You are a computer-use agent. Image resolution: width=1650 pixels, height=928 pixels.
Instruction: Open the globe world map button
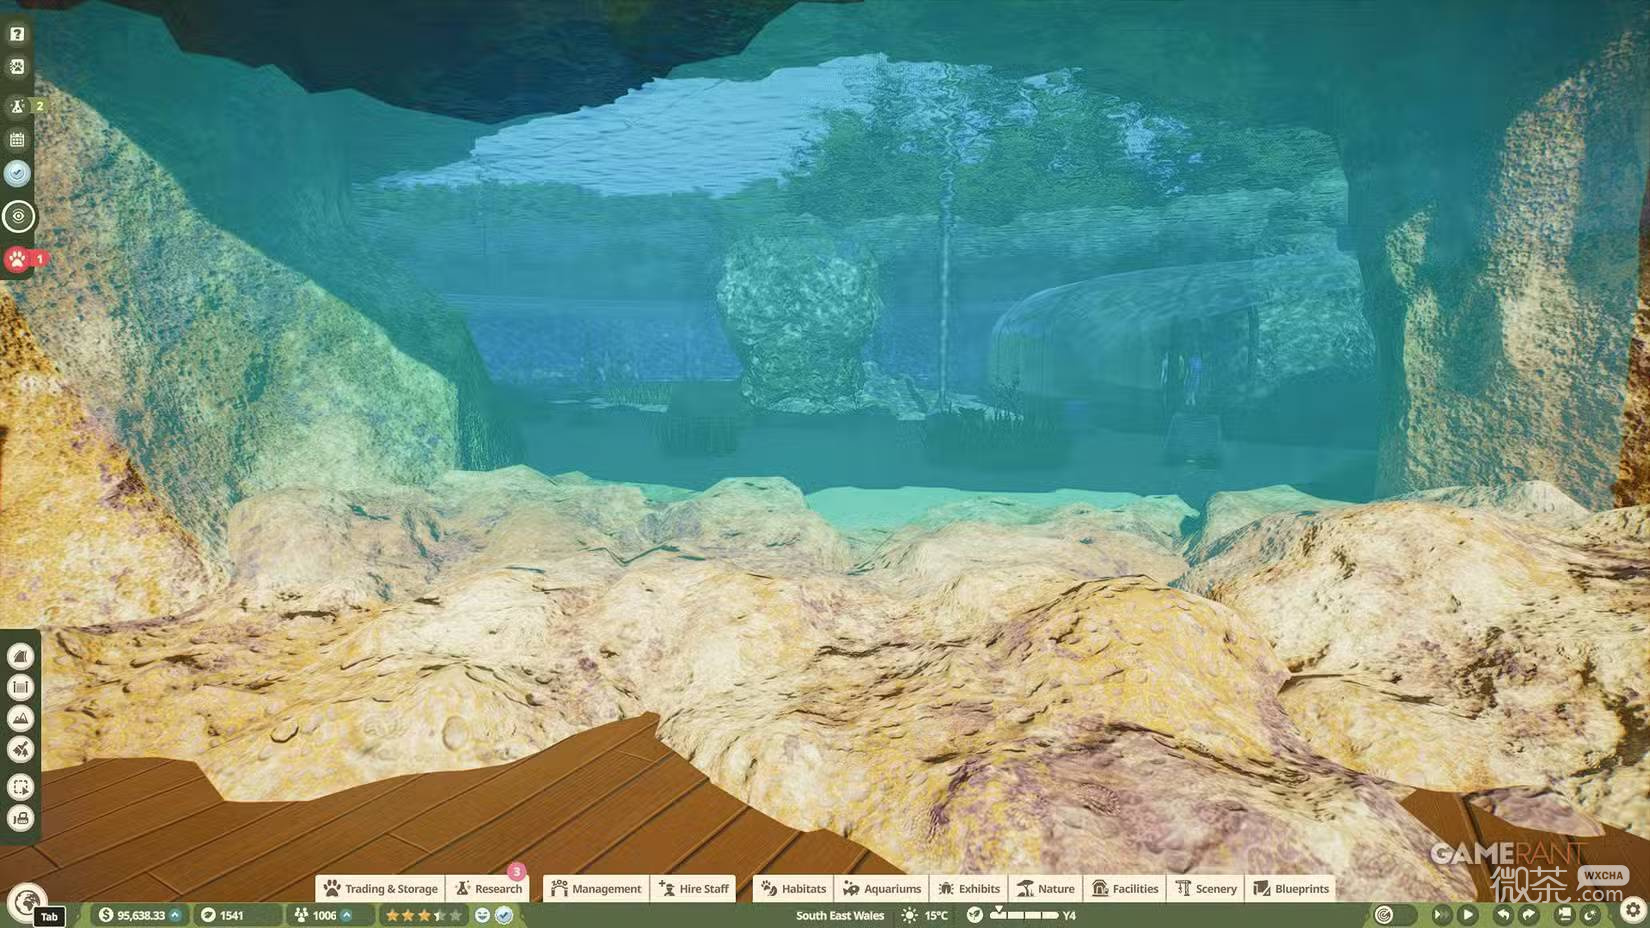coord(27,902)
